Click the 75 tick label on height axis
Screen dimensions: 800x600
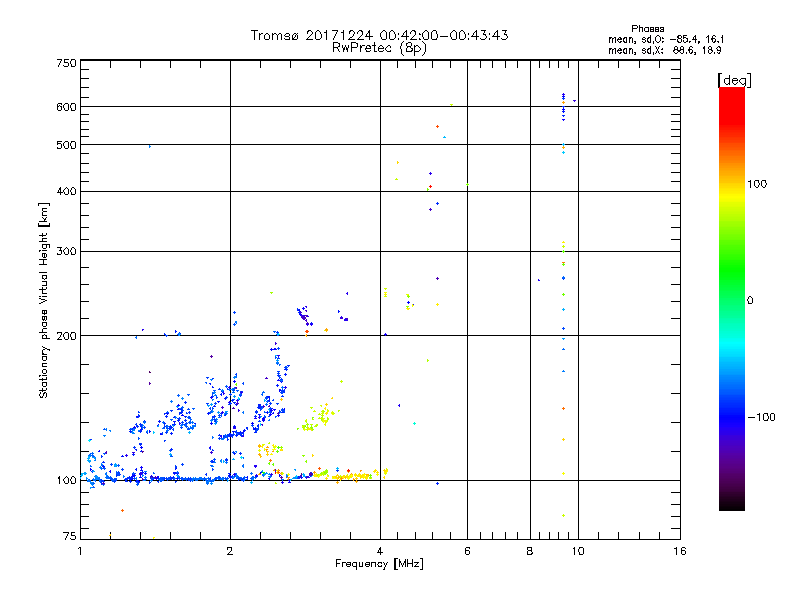(69, 536)
